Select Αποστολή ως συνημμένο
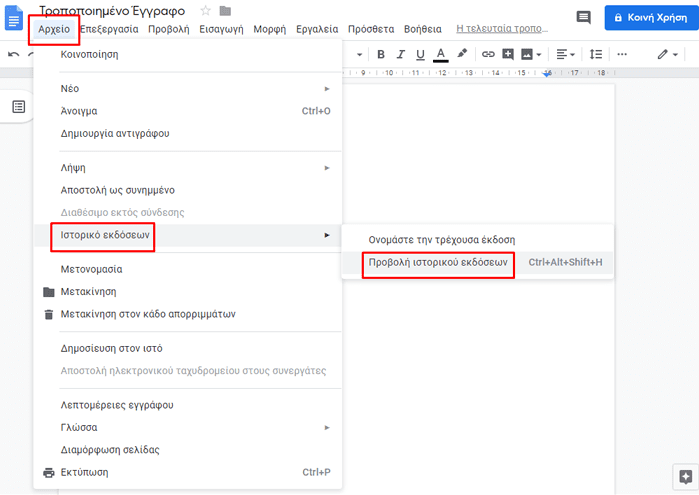Screen dimensions: 699x495 (x=188, y=190)
